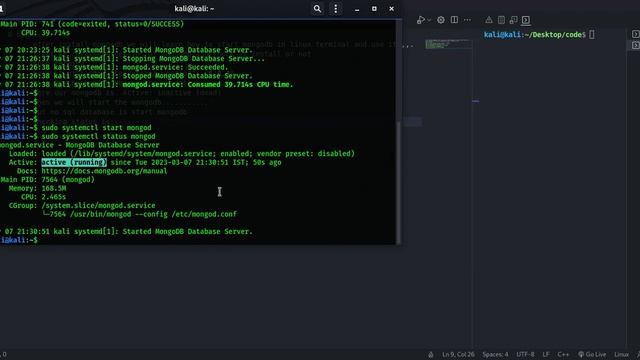Open search in the terminal window title bar
640x360 pixels.
coord(317,9)
